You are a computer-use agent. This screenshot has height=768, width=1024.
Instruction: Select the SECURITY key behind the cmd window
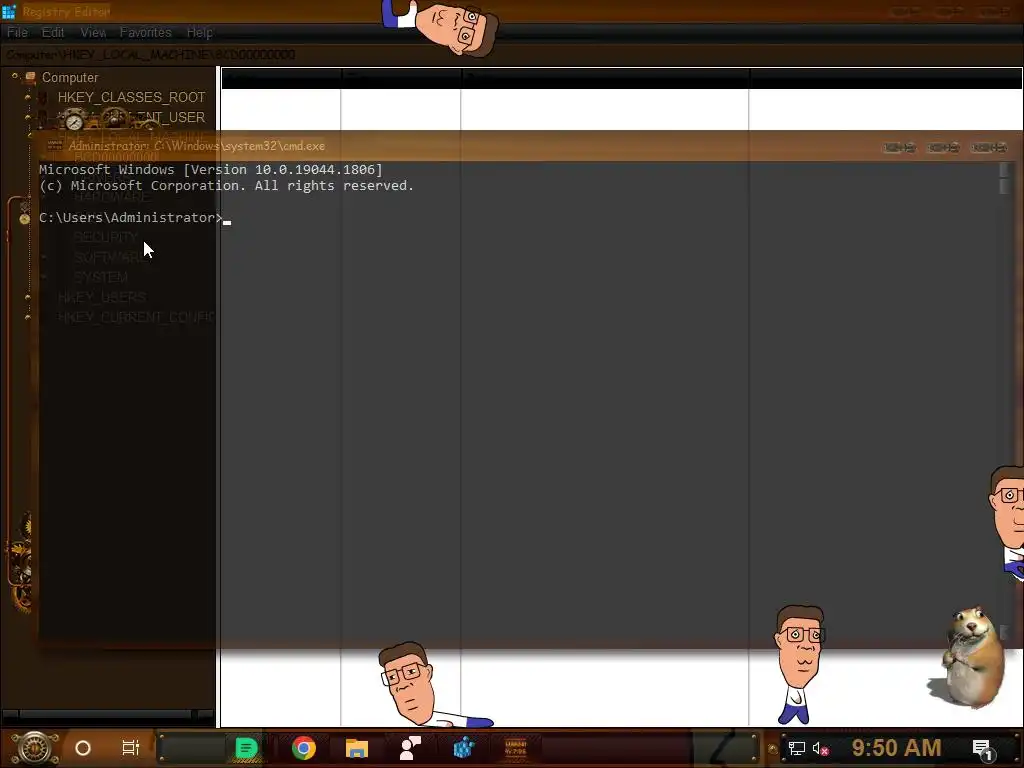click(x=106, y=237)
